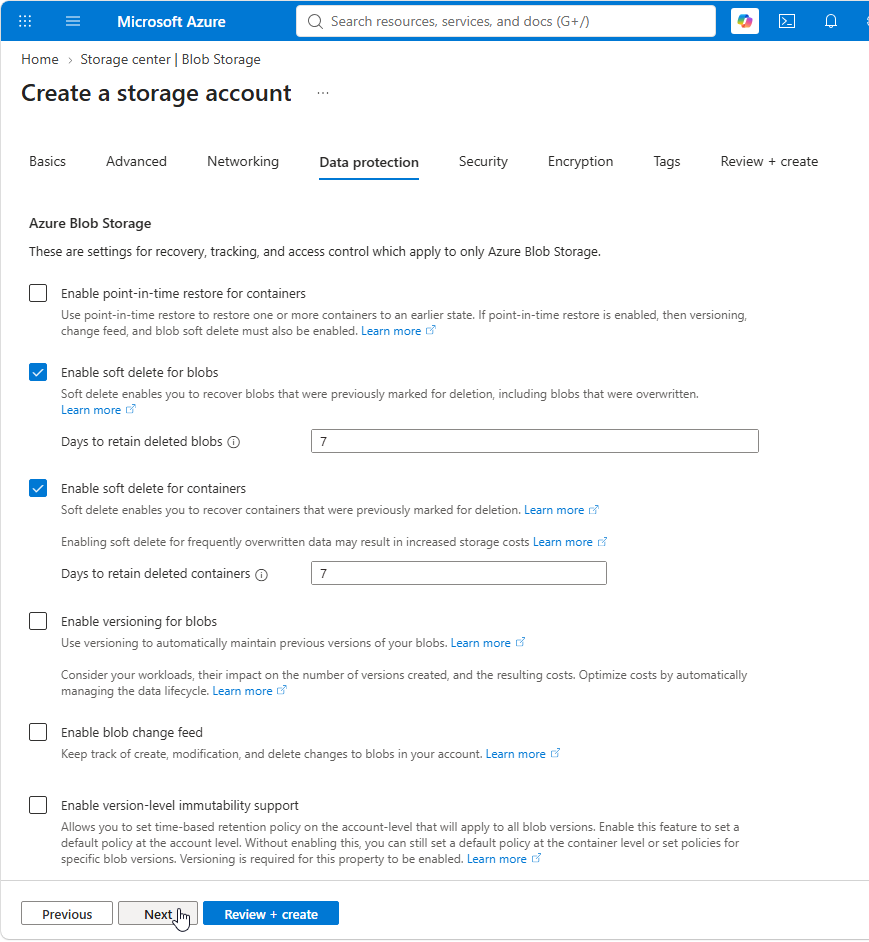The width and height of the screenshot is (869, 942).
Task: Open Learn more for blob change feed
Action: coord(516,753)
